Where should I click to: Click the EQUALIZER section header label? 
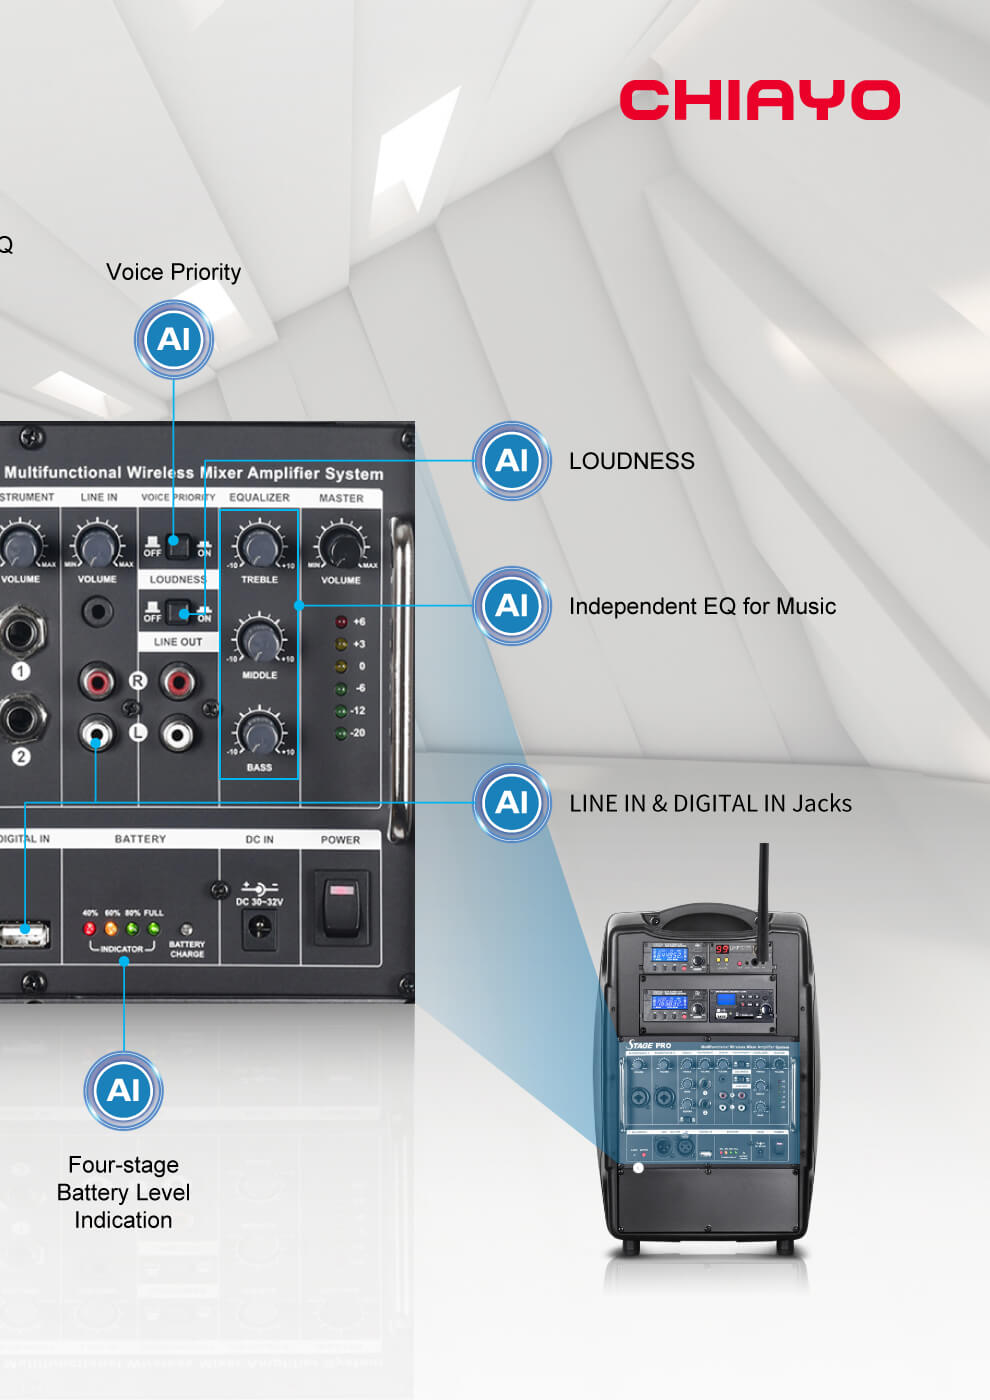point(260,497)
